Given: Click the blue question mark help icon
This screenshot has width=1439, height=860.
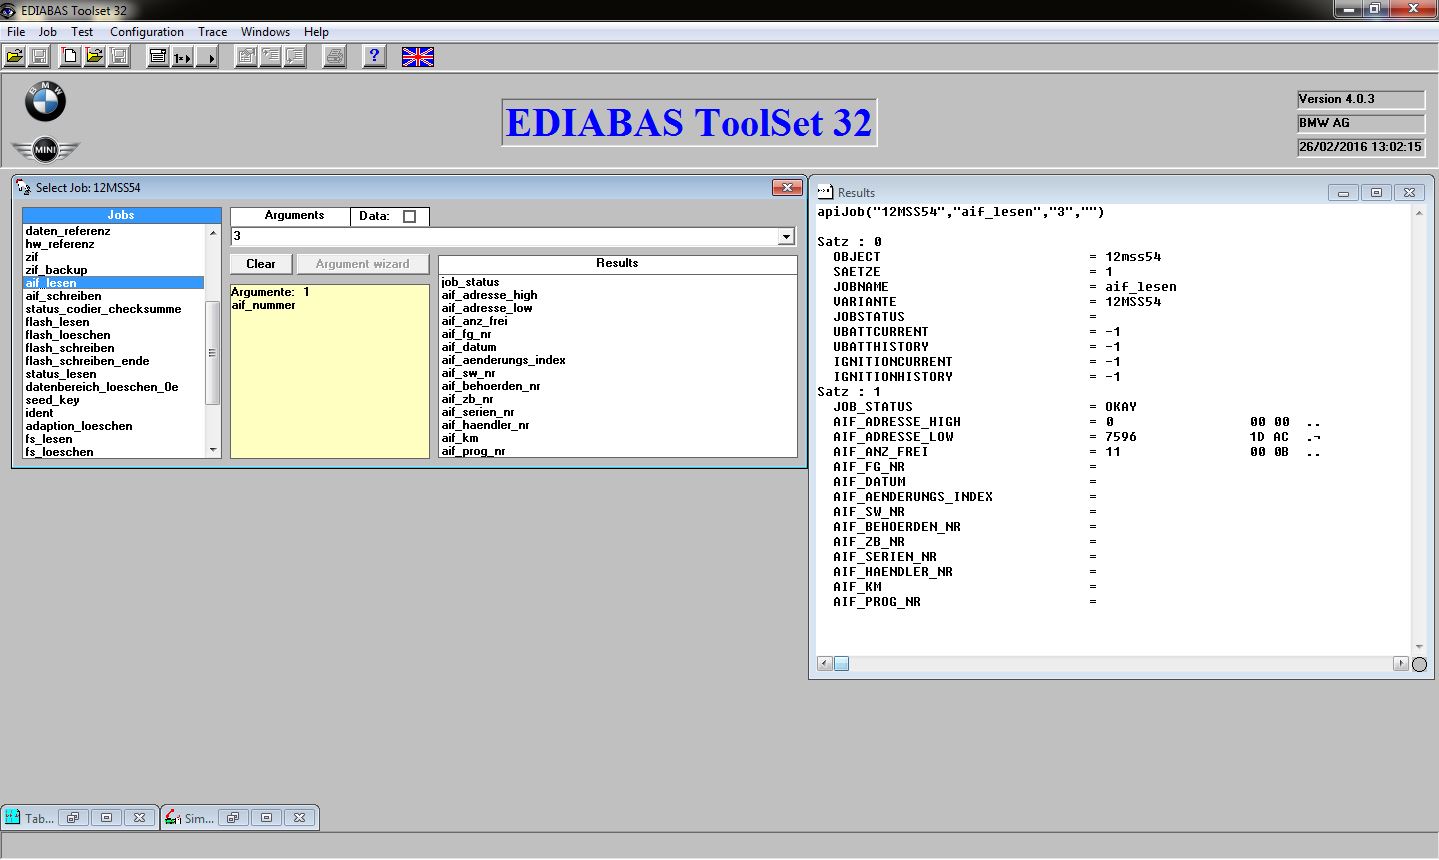Looking at the screenshot, I should (x=374, y=57).
